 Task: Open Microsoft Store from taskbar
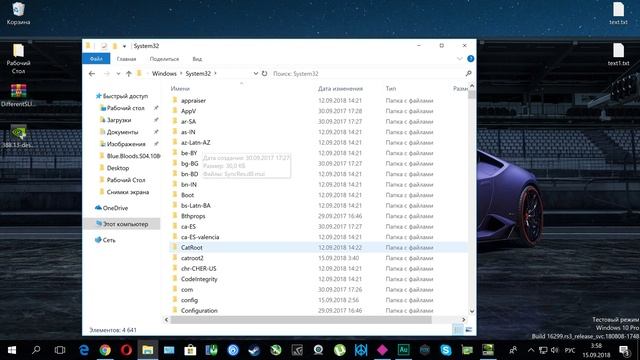tap(190, 350)
